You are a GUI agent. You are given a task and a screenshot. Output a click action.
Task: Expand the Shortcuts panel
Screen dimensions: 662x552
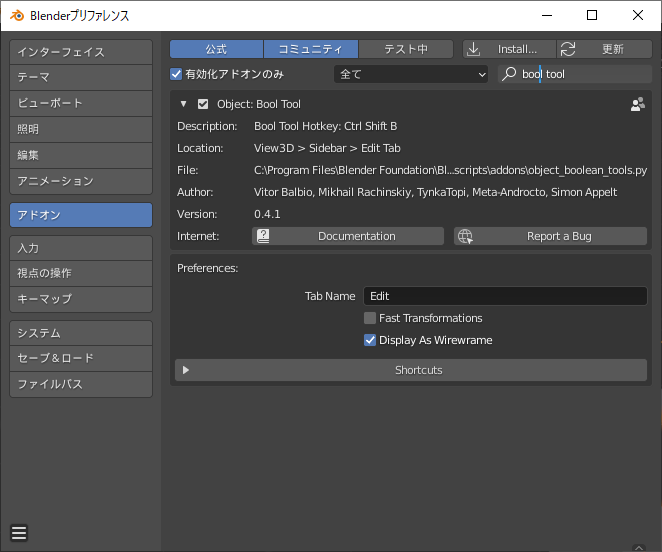point(411,370)
